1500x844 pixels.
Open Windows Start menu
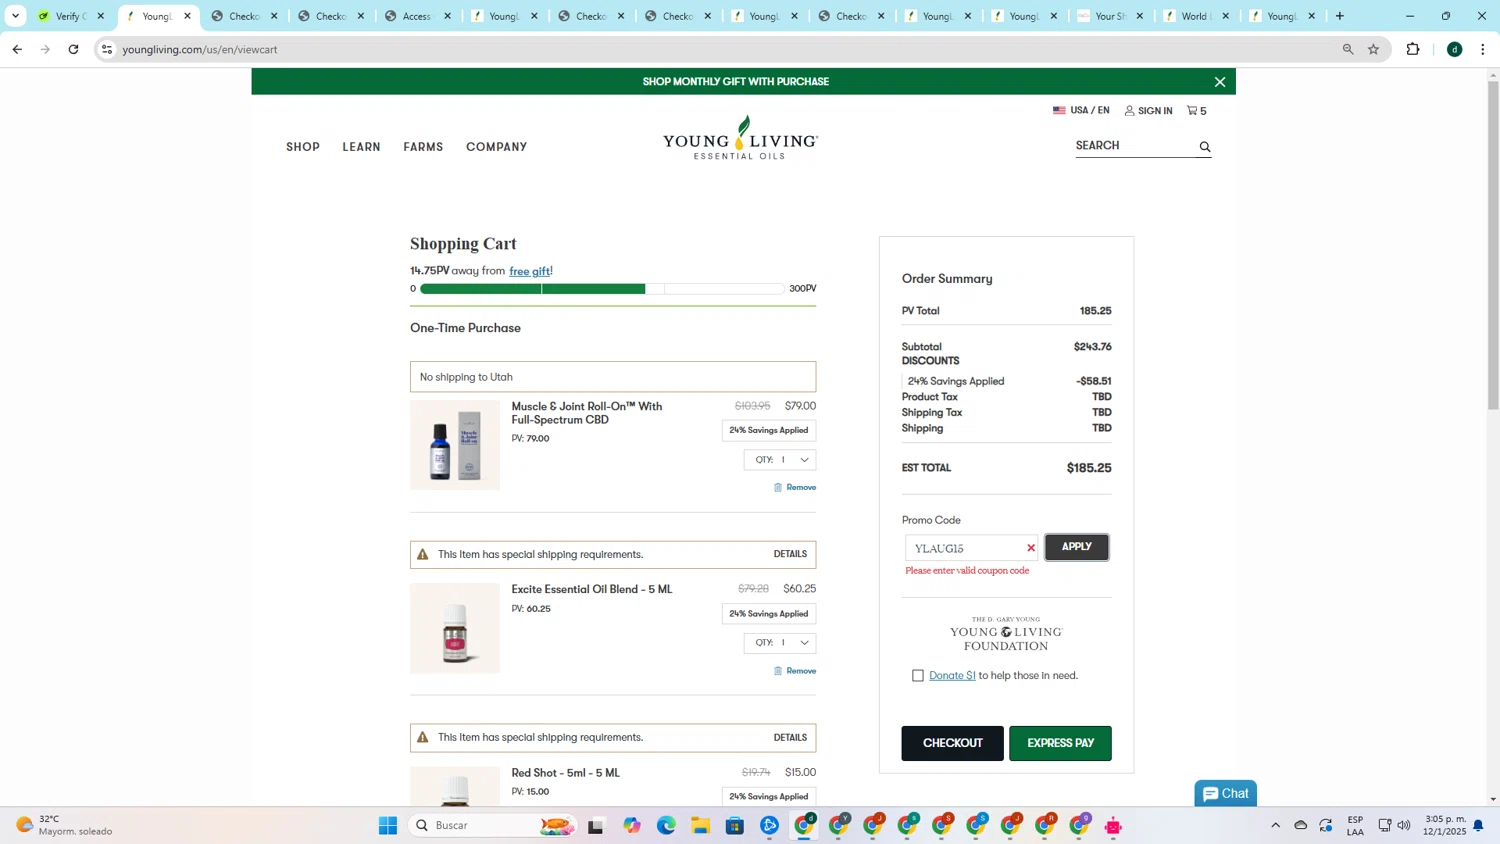point(388,825)
